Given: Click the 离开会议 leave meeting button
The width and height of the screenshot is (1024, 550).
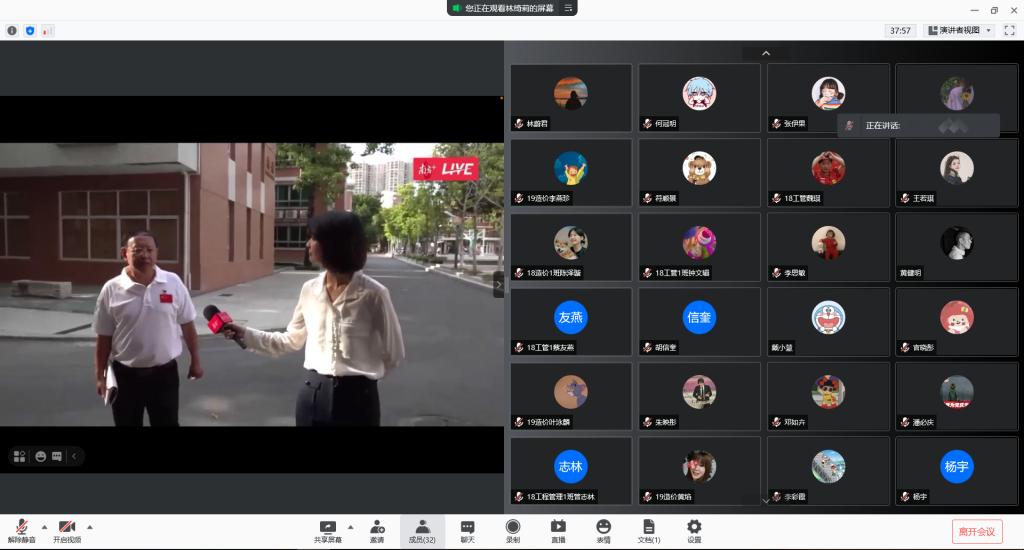Looking at the screenshot, I should [x=976, y=531].
